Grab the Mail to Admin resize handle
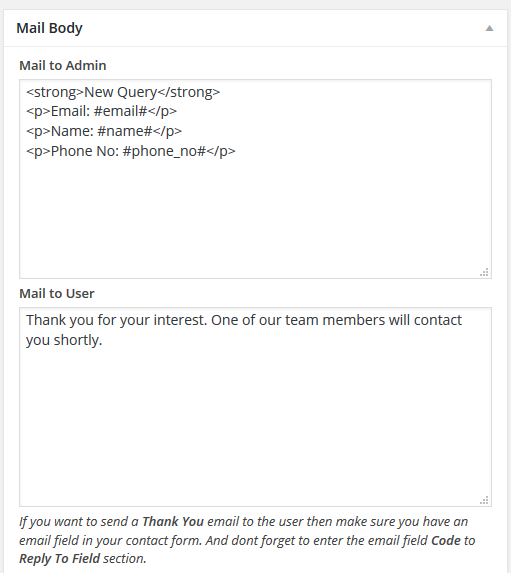 [484, 273]
